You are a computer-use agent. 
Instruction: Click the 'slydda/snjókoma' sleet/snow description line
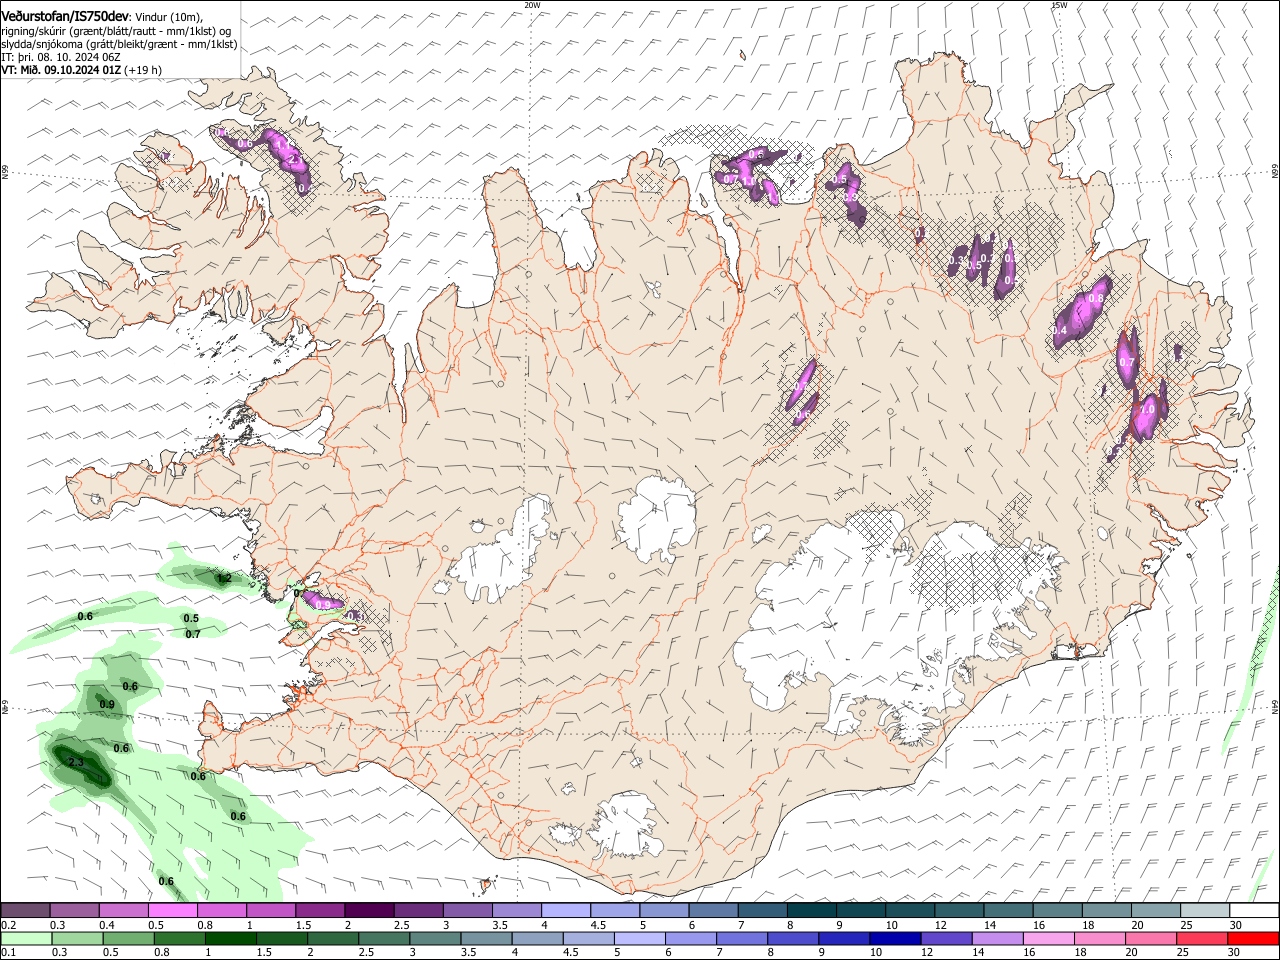(120, 44)
